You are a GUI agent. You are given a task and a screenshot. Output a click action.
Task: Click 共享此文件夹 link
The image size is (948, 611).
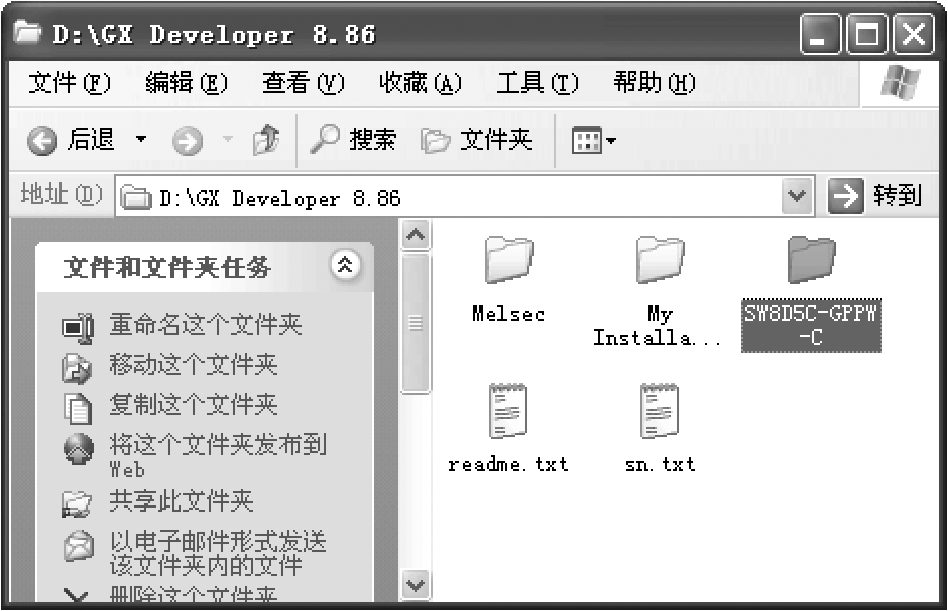tap(181, 501)
